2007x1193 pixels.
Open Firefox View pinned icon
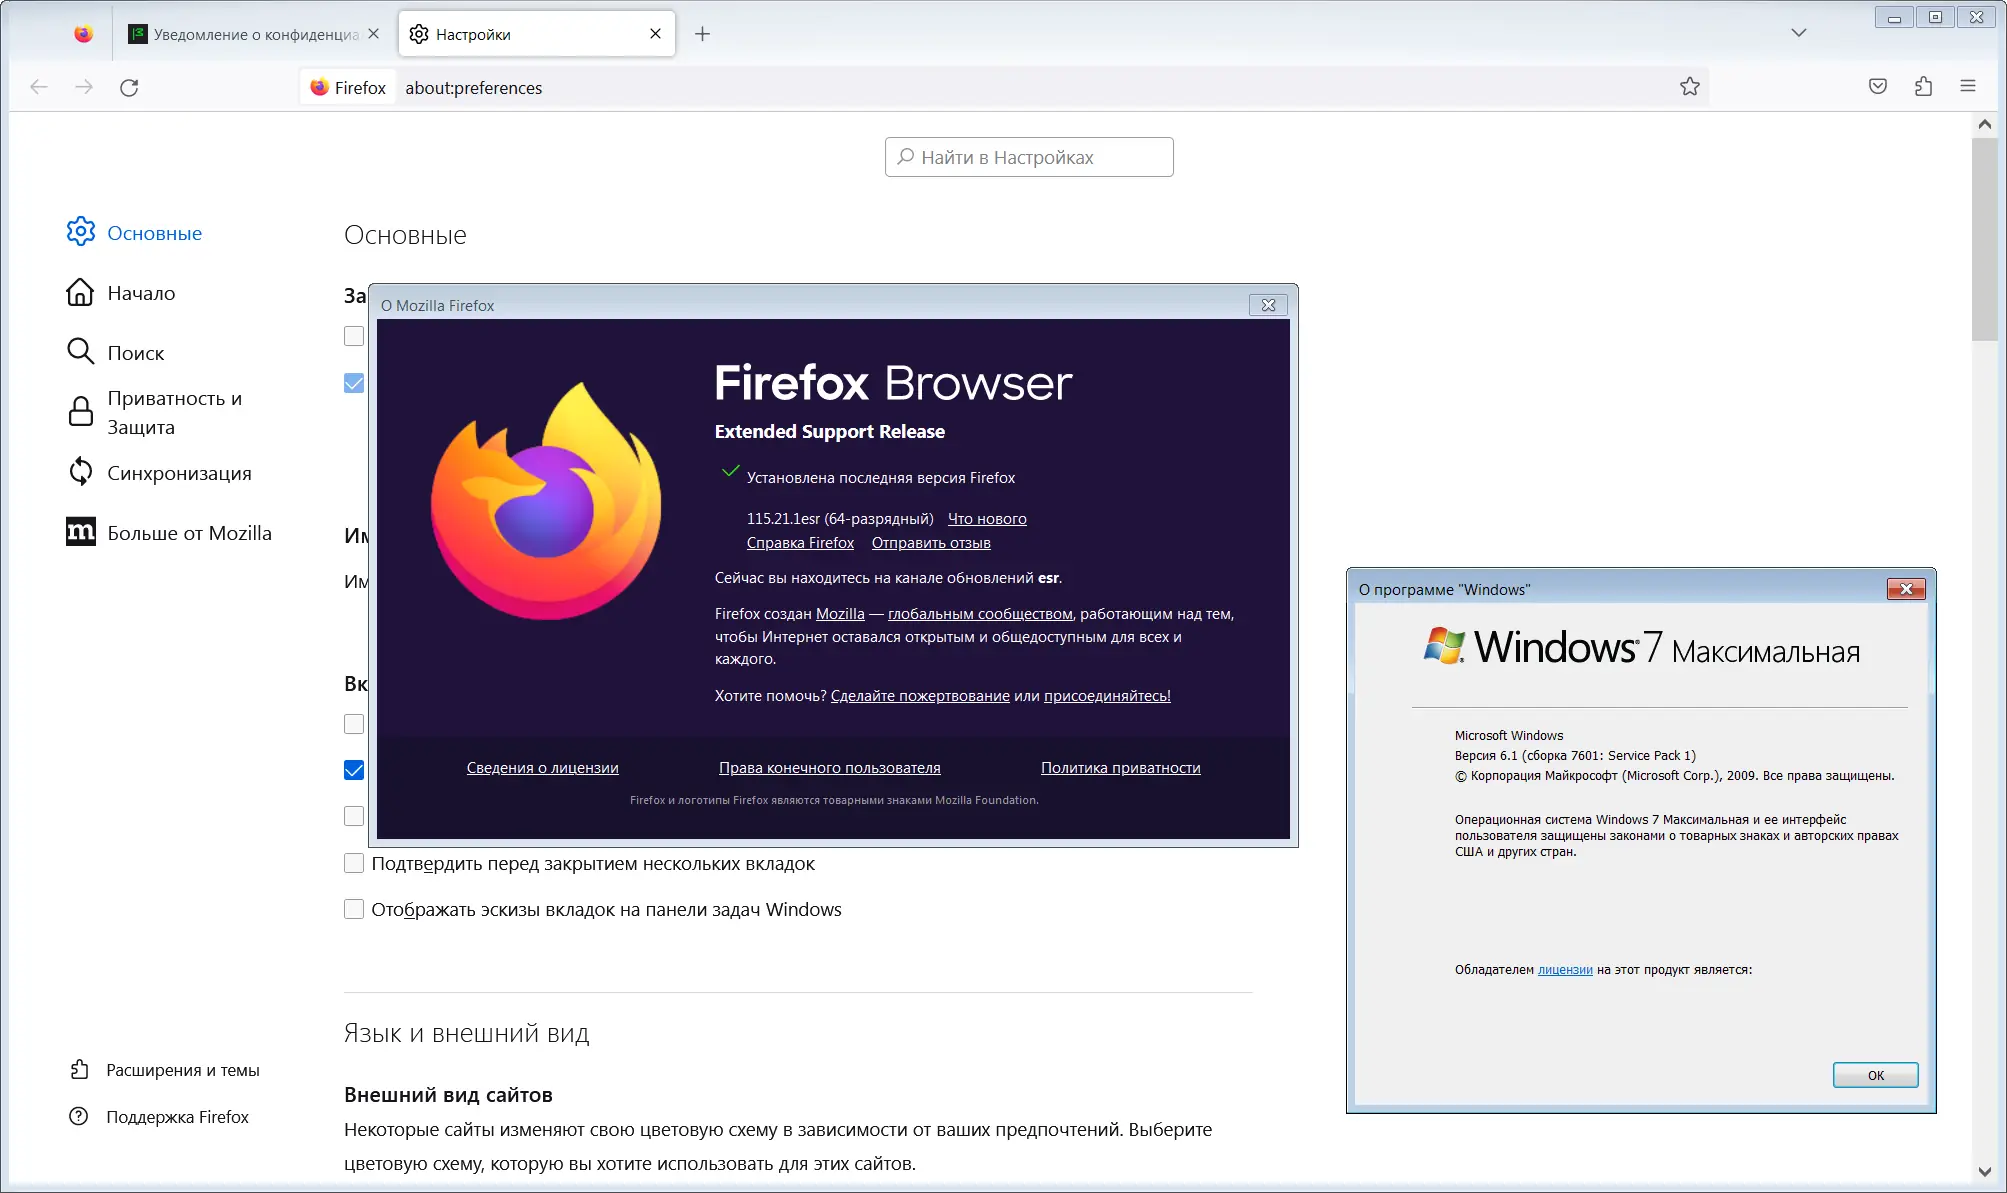tap(83, 34)
